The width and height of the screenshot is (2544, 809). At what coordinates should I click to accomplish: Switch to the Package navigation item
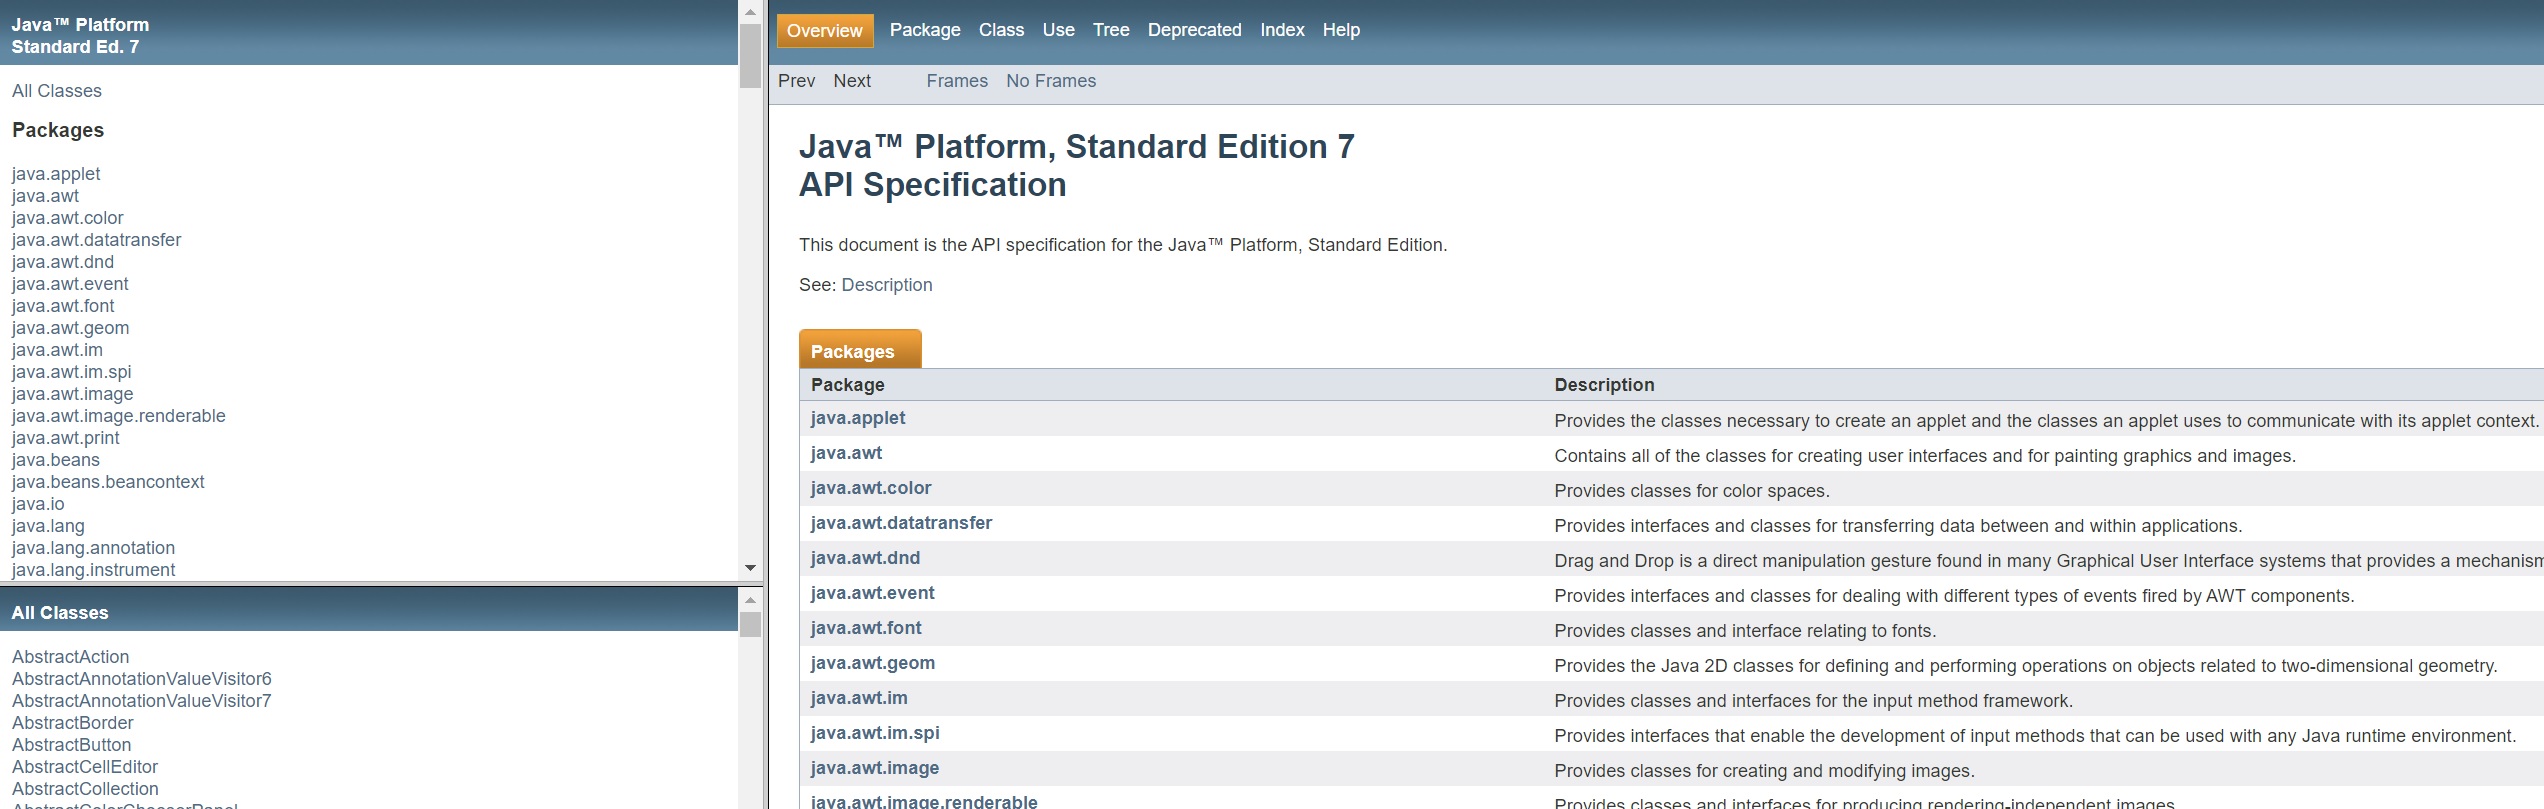point(924,30)
